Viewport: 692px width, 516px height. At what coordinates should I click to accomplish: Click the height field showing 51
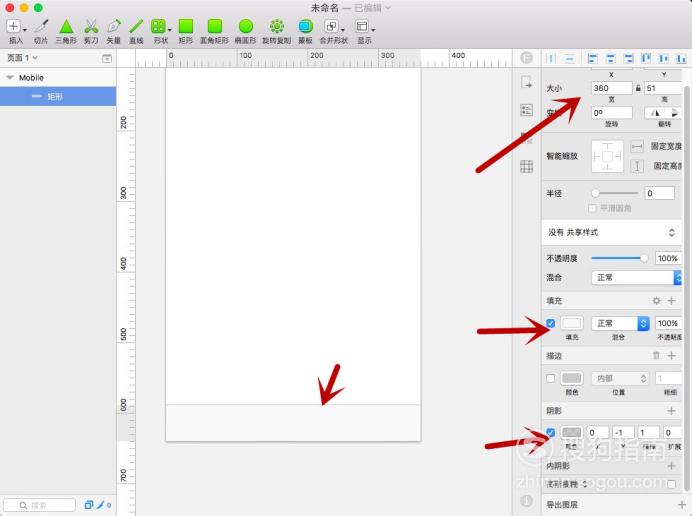tap(663, 88)
